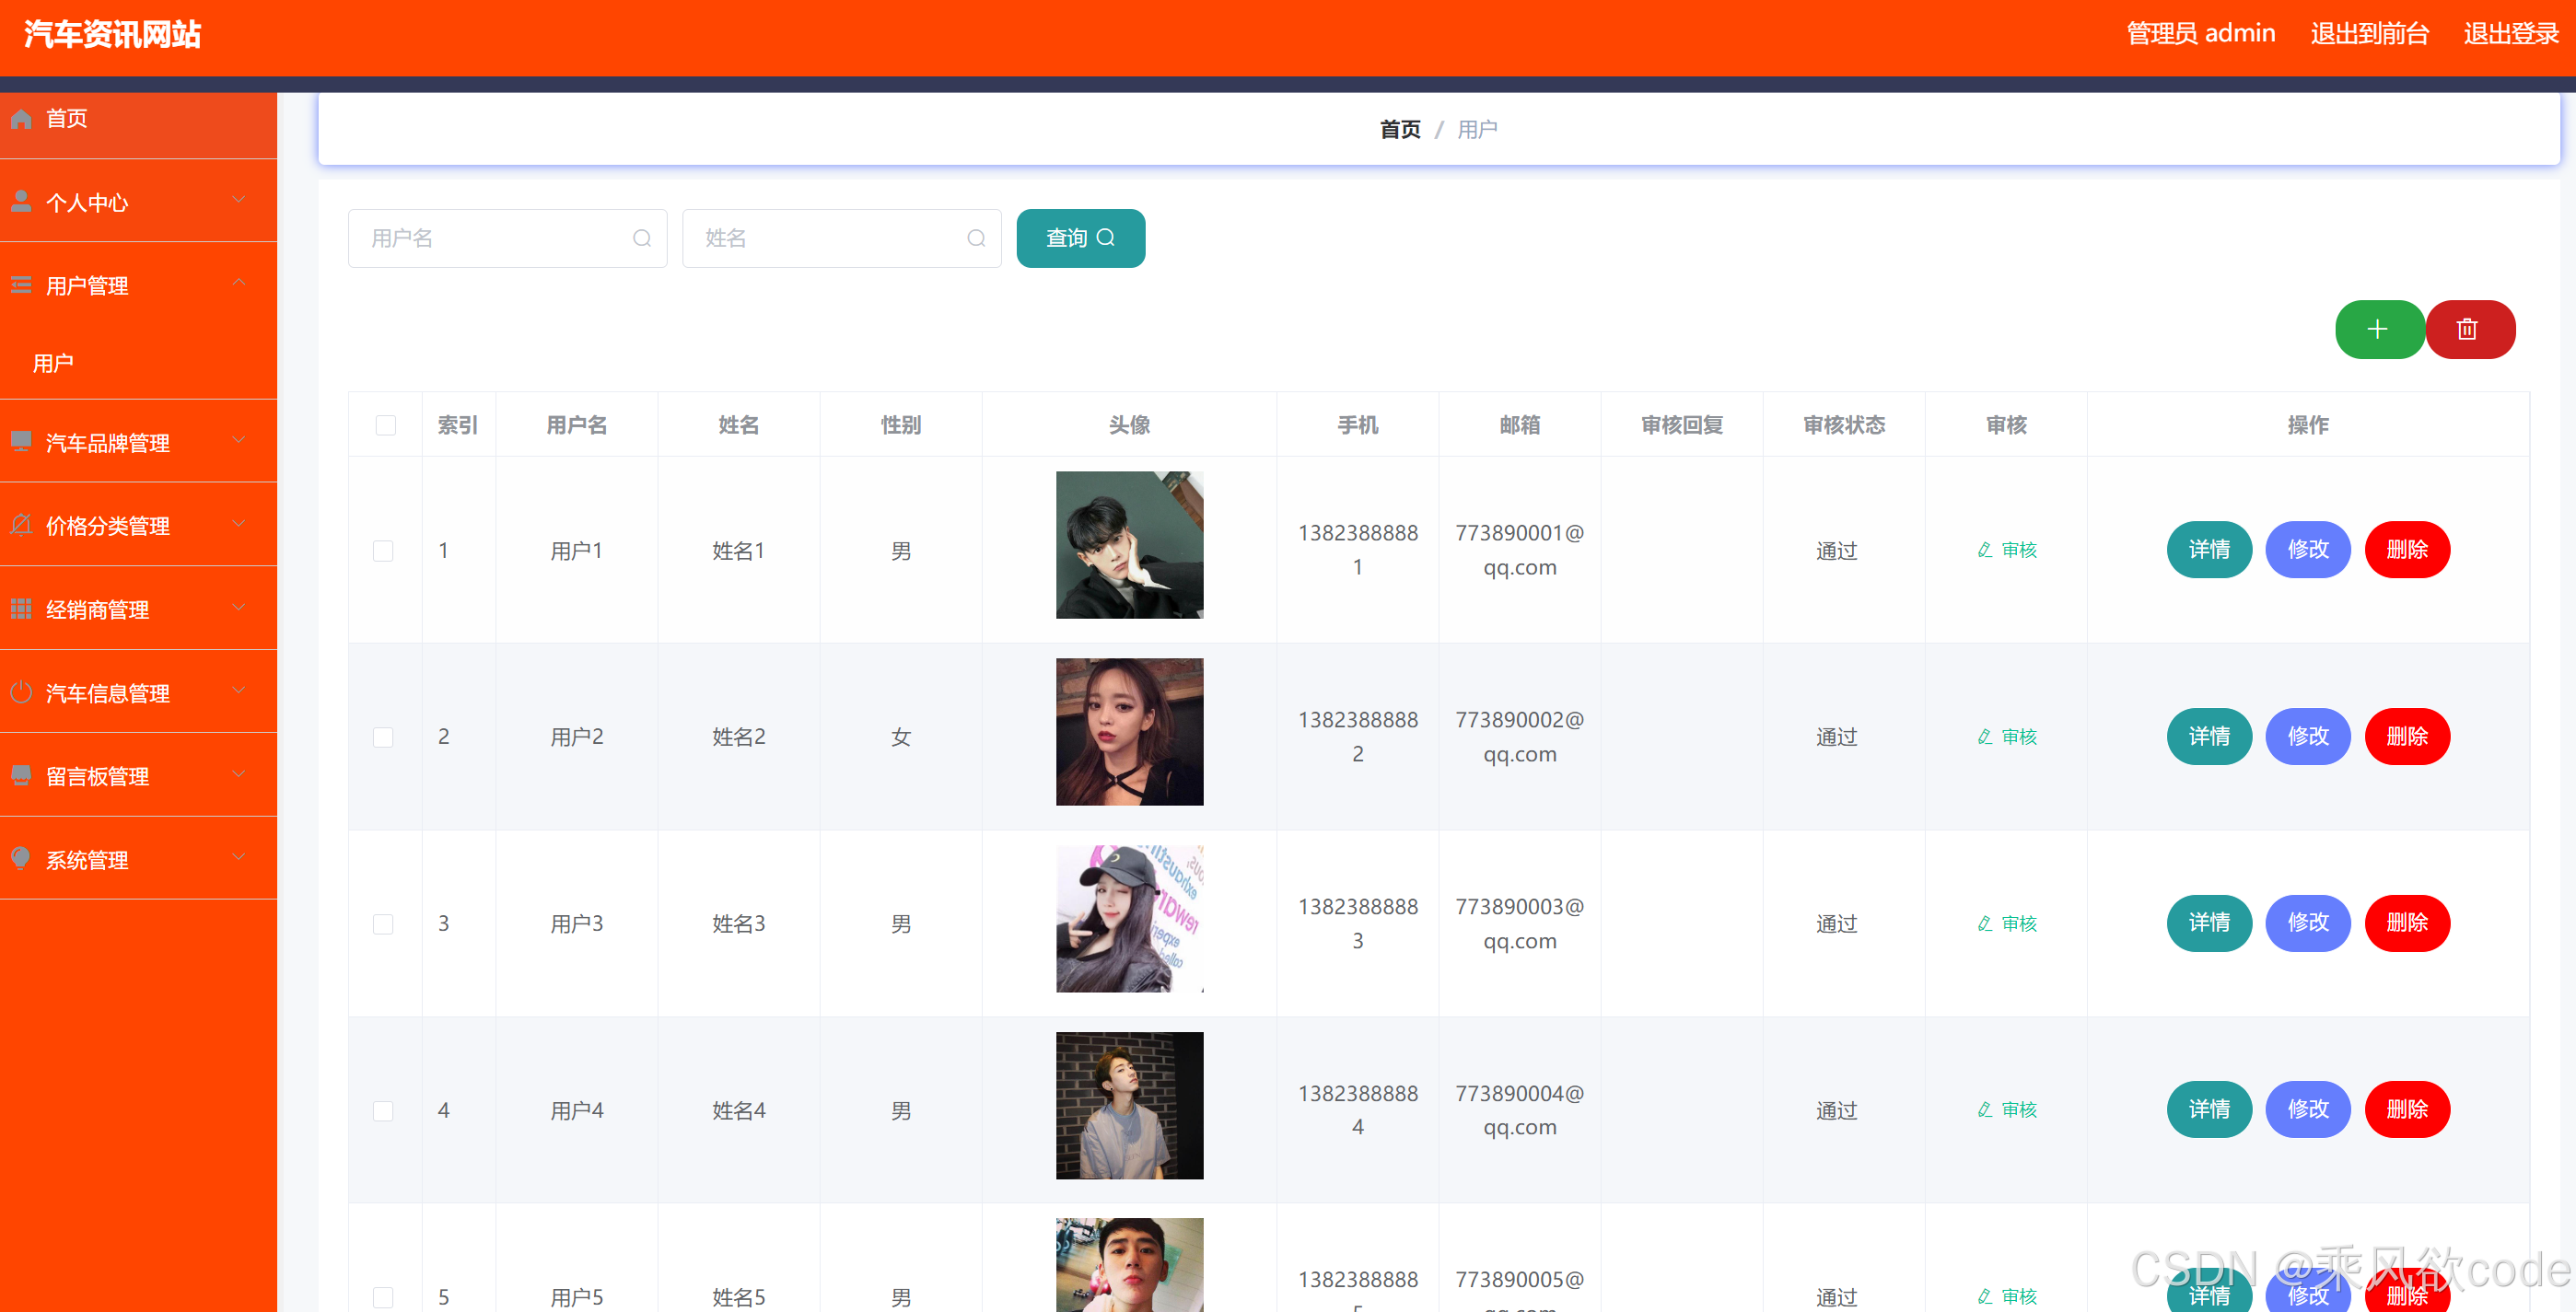Open the 用户 submenu item
Image resolution: width=2576 pixels, height=1312 pixels.
pyautogui.click(x=54, y=363)
